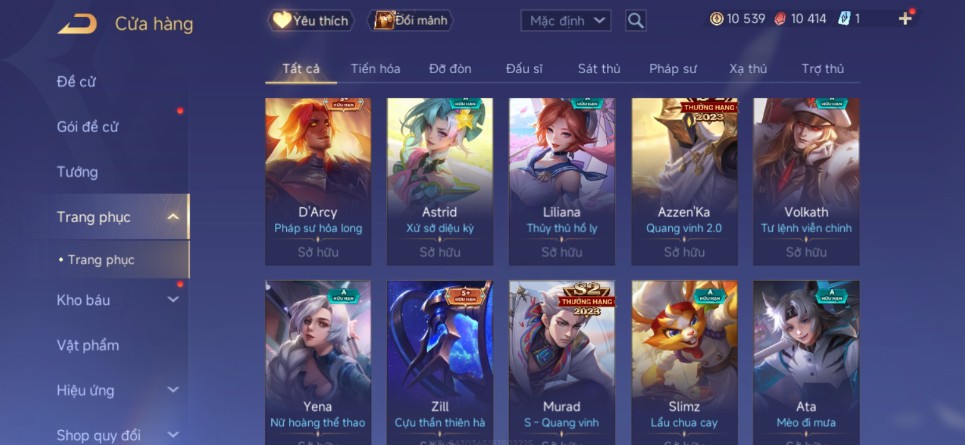Image resolution: width=965 pixels, height=445 pixels.
Task: Open Đổi mảnh shard exchange
Action: [x=410, y=20]
